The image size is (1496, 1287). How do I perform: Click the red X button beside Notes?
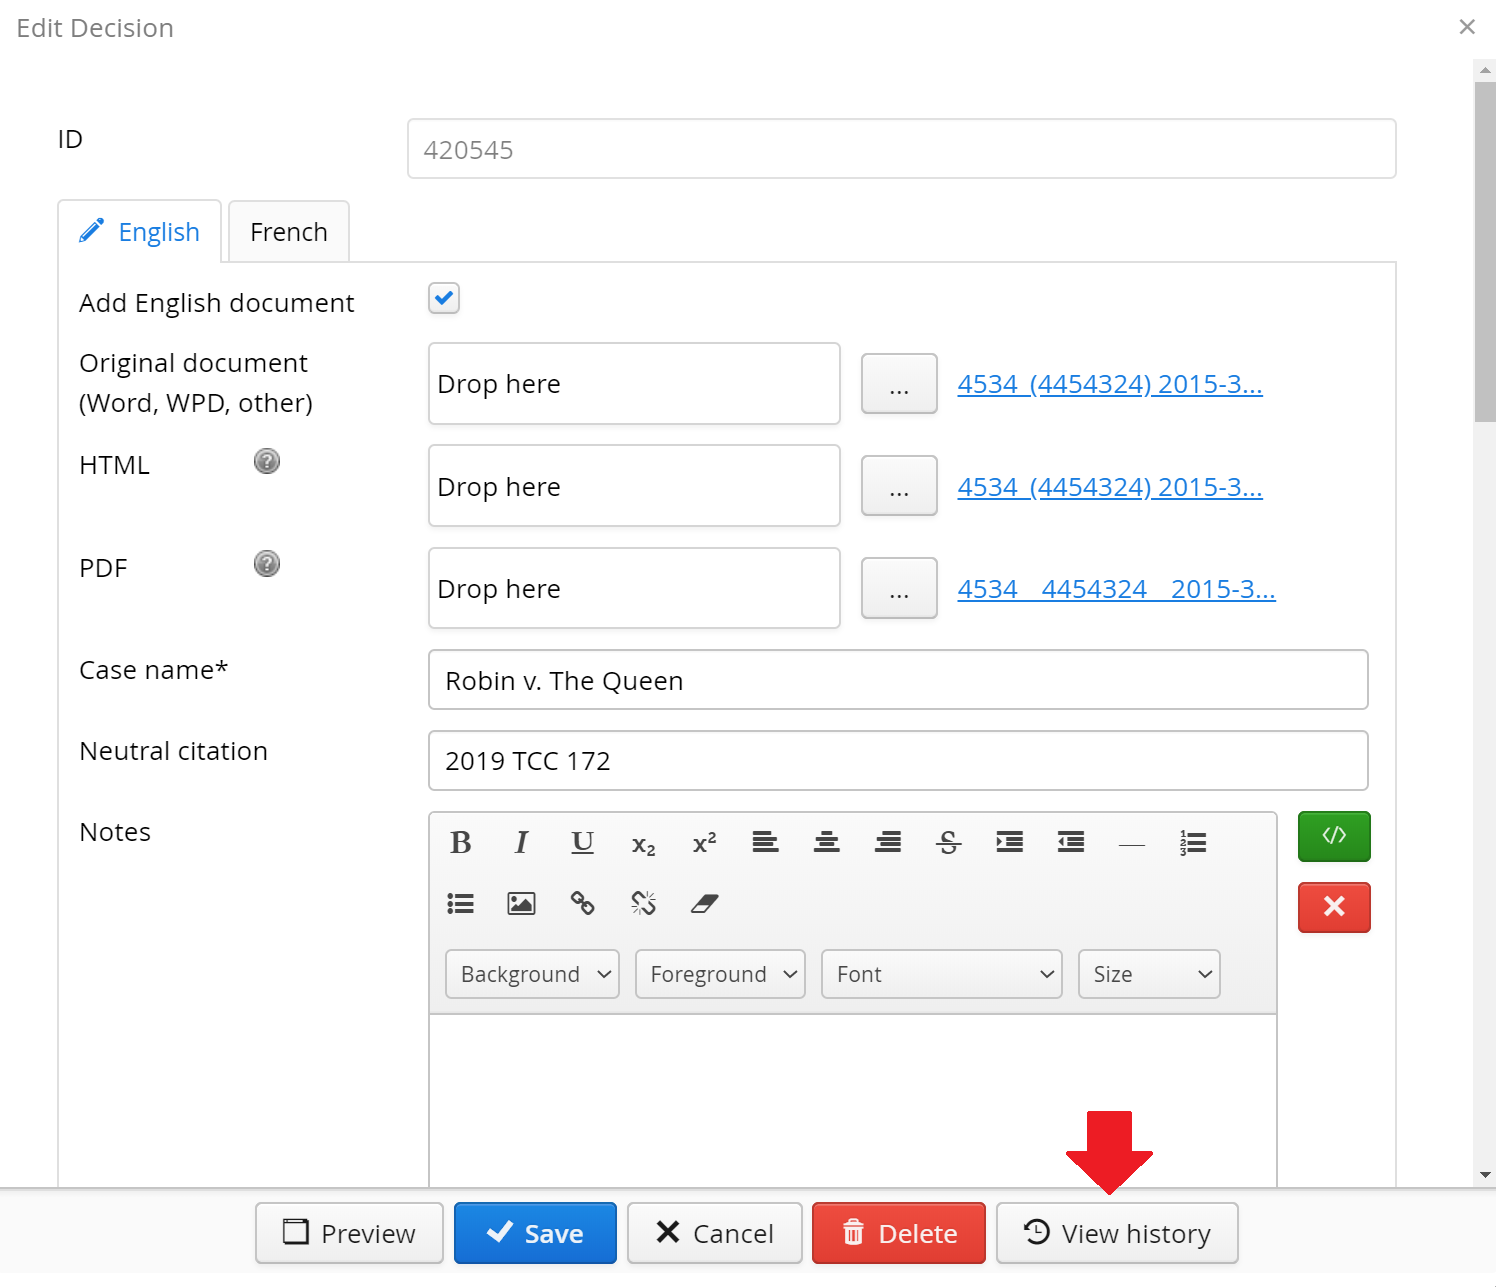pyautogui.click(x=1333, y=907)
